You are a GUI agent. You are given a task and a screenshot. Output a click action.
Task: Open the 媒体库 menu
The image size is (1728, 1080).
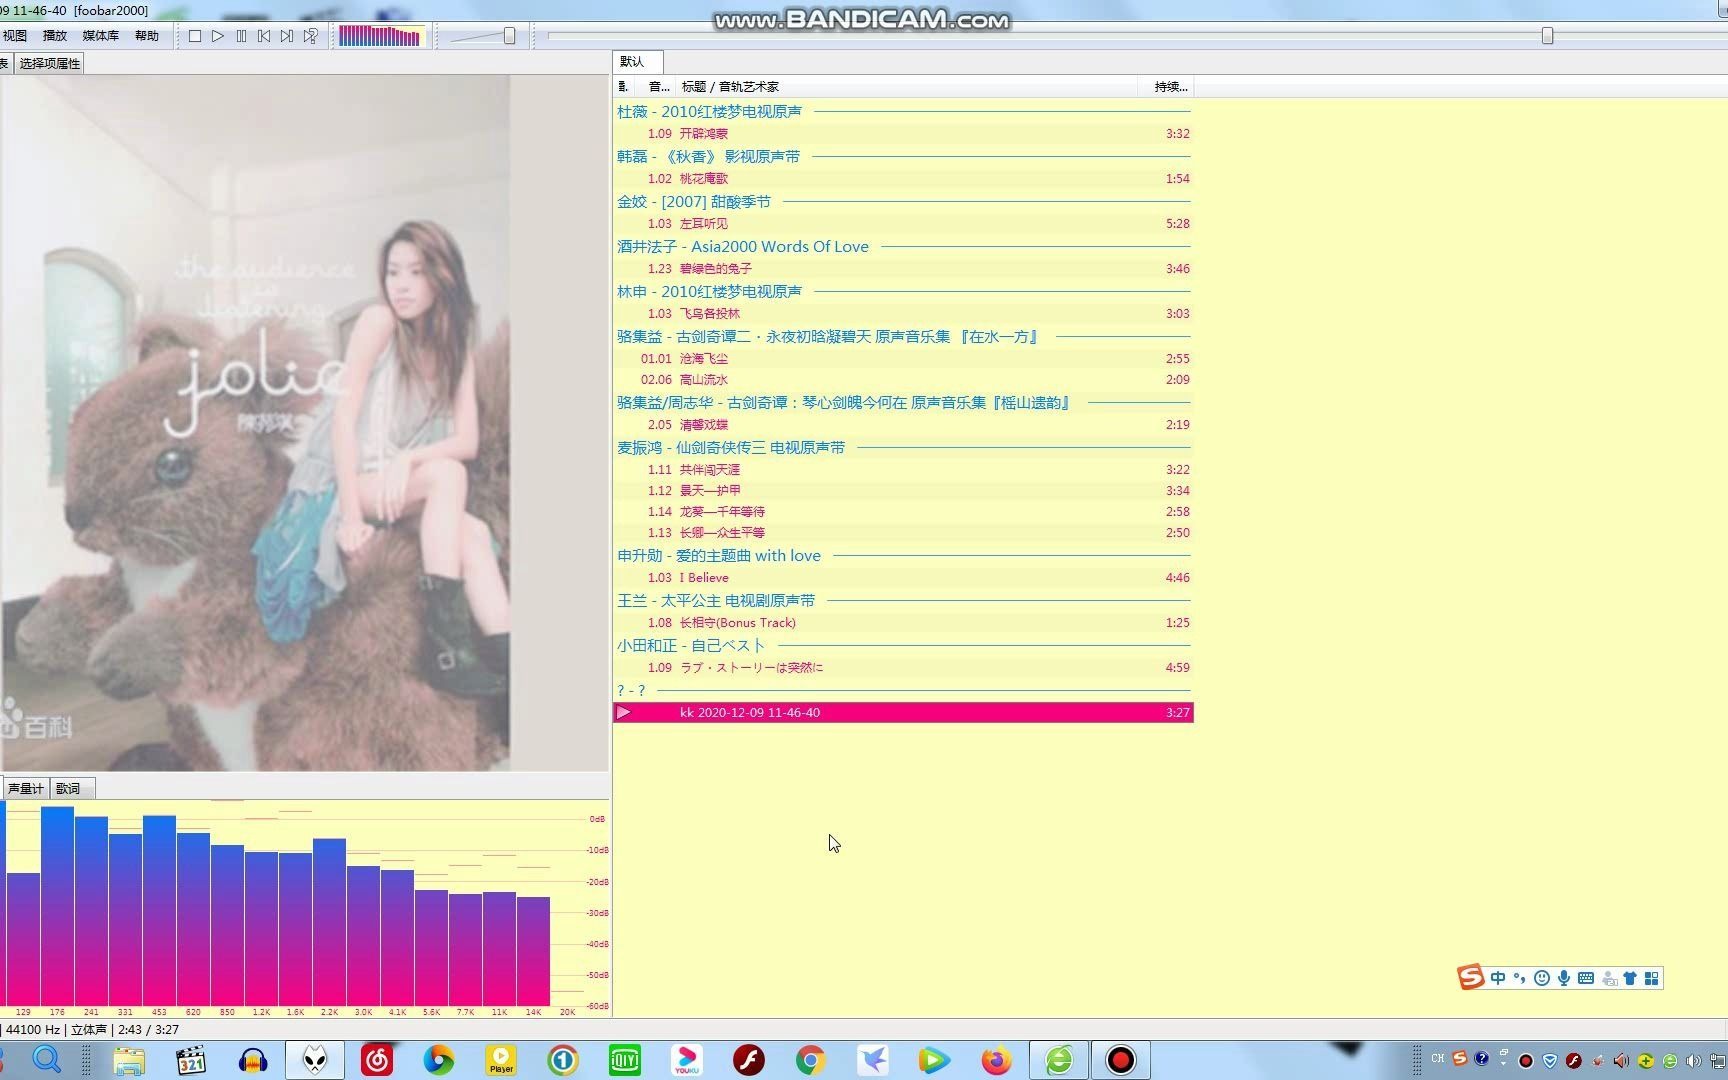coord(100,36)
